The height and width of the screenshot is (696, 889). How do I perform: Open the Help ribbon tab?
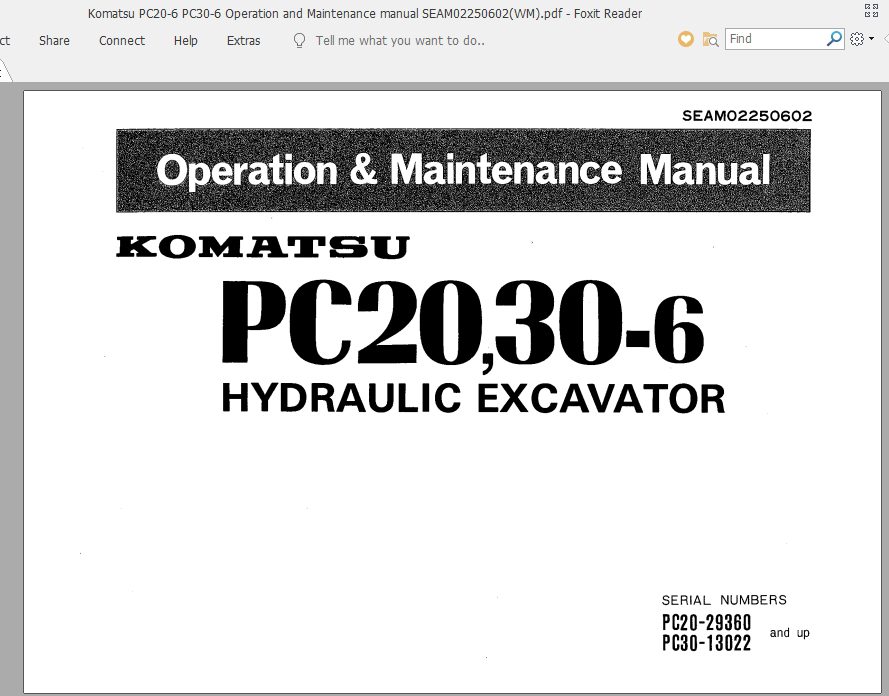coord(185,41)
